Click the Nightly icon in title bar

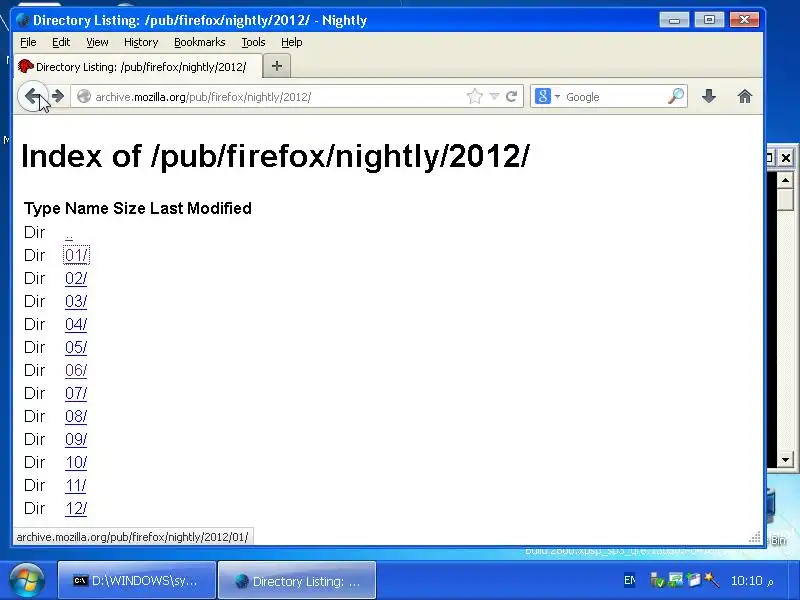pyautogui.click(x=22, y=20)
